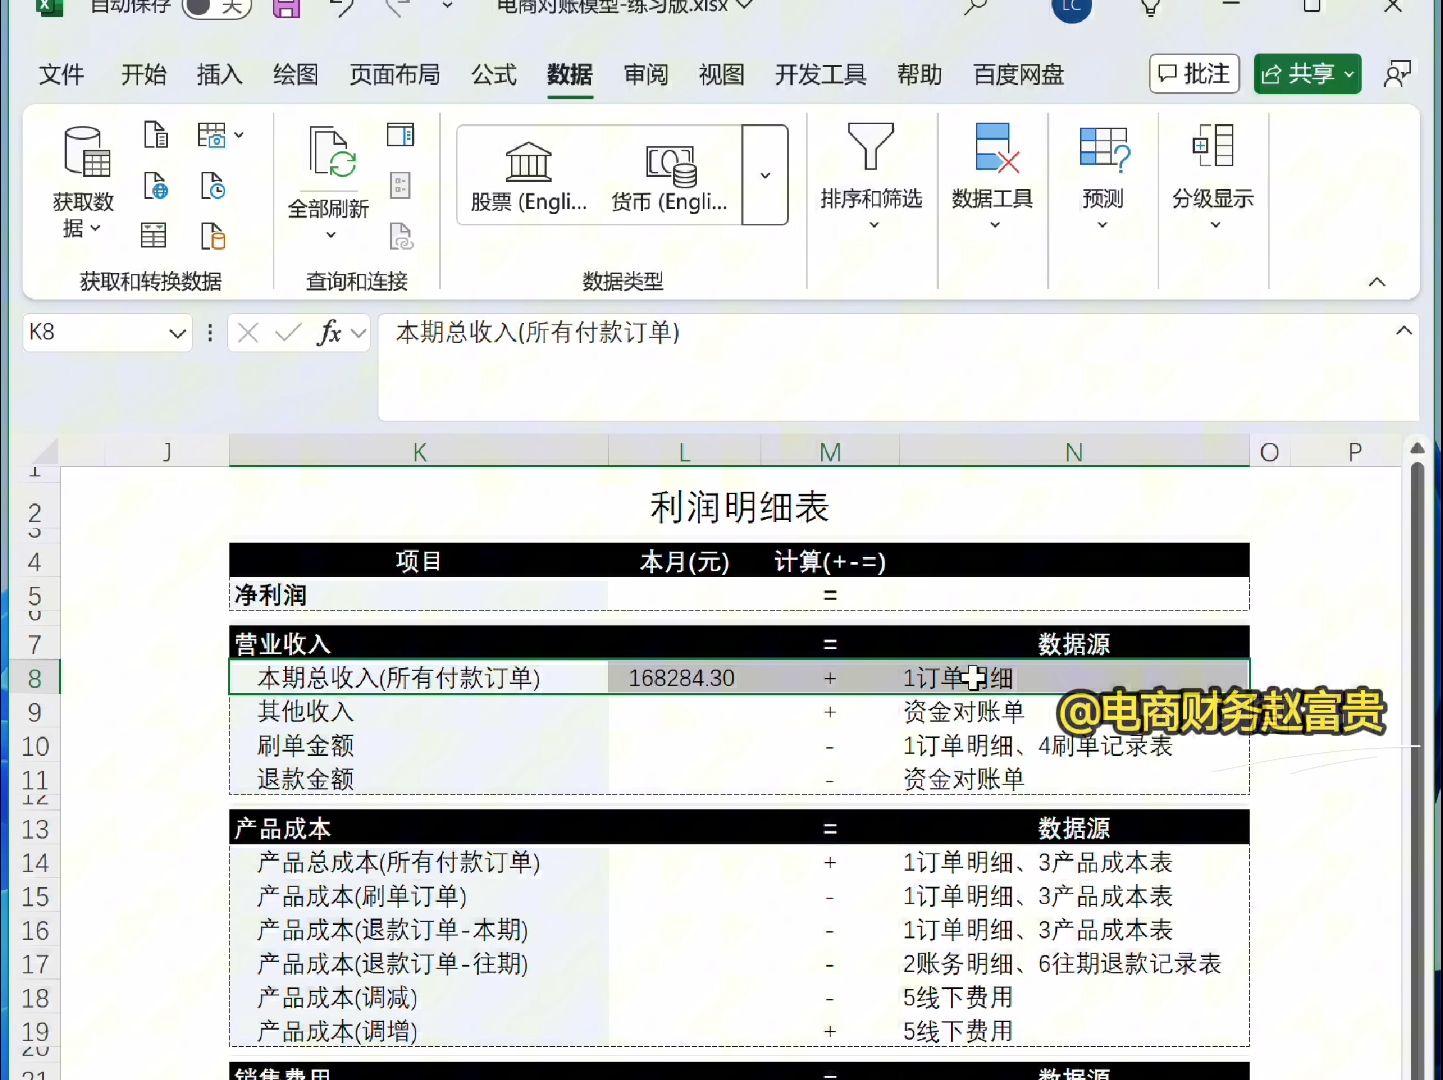1443x1080 pixels.
Task: Select column N header
Action: (1074, 452)
